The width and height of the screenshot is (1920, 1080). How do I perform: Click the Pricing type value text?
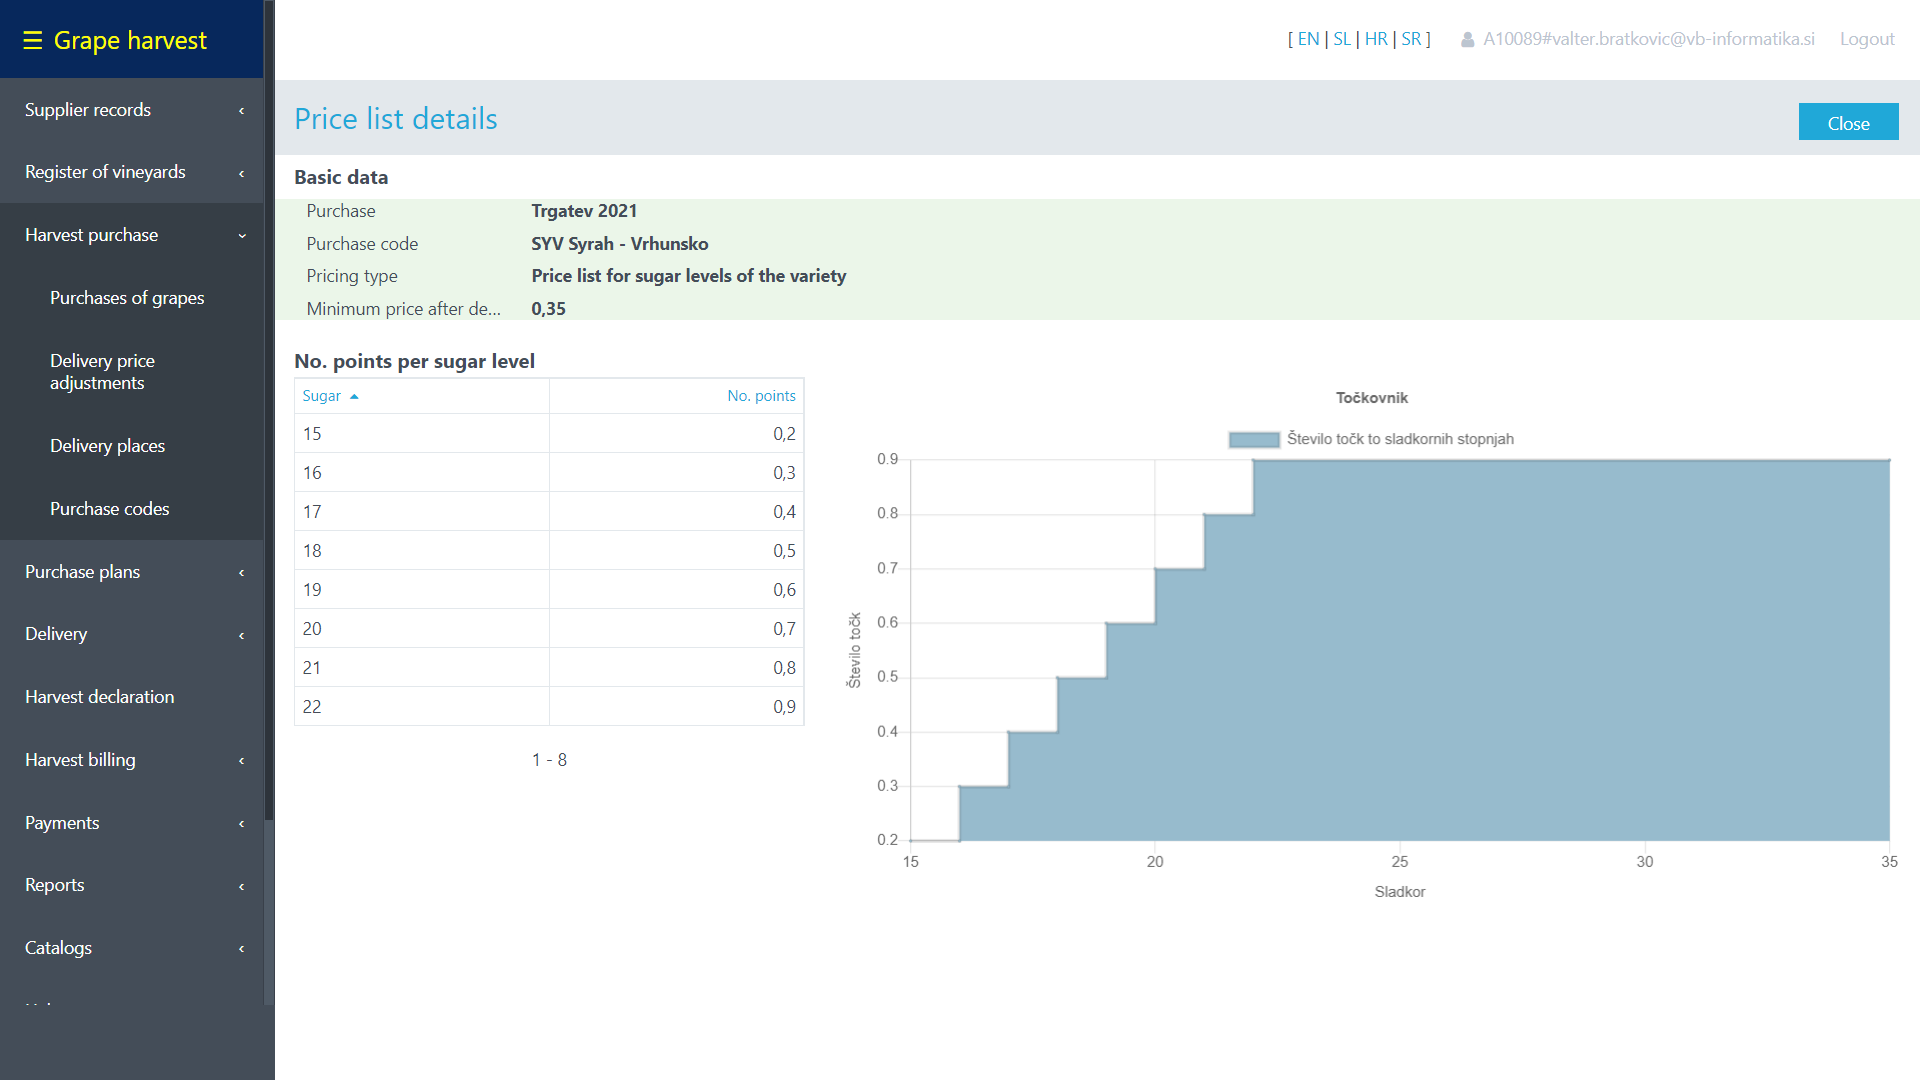coord(689,276)
